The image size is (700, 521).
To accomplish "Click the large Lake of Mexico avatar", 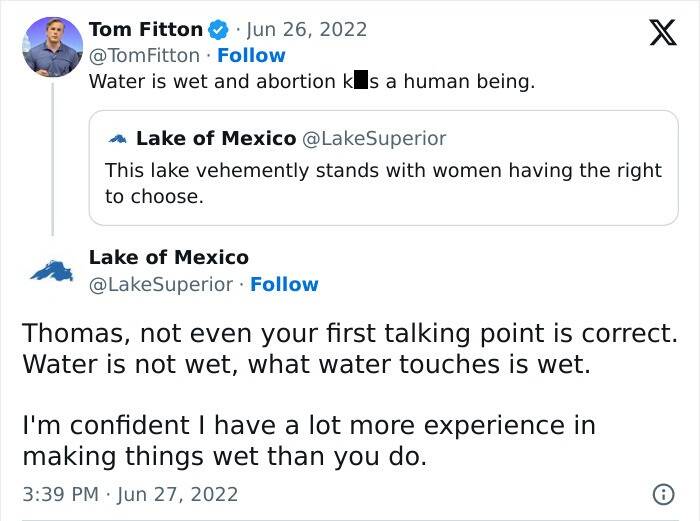I will coord(52,270).
